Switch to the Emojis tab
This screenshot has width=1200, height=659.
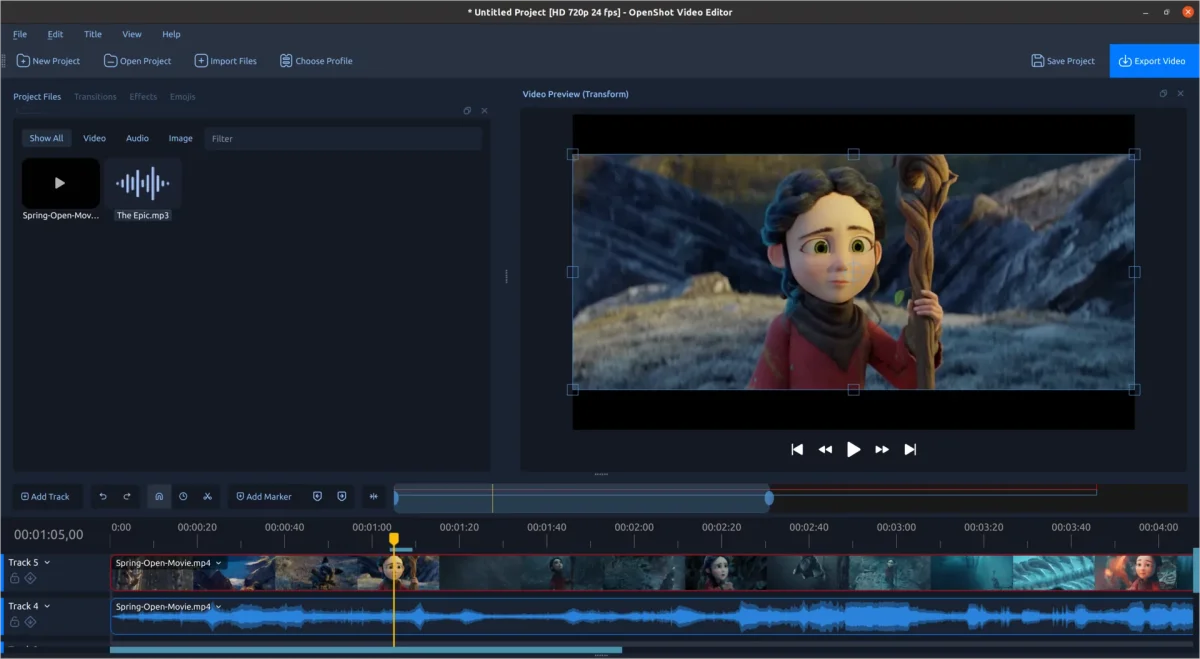[x=183, y=97]
